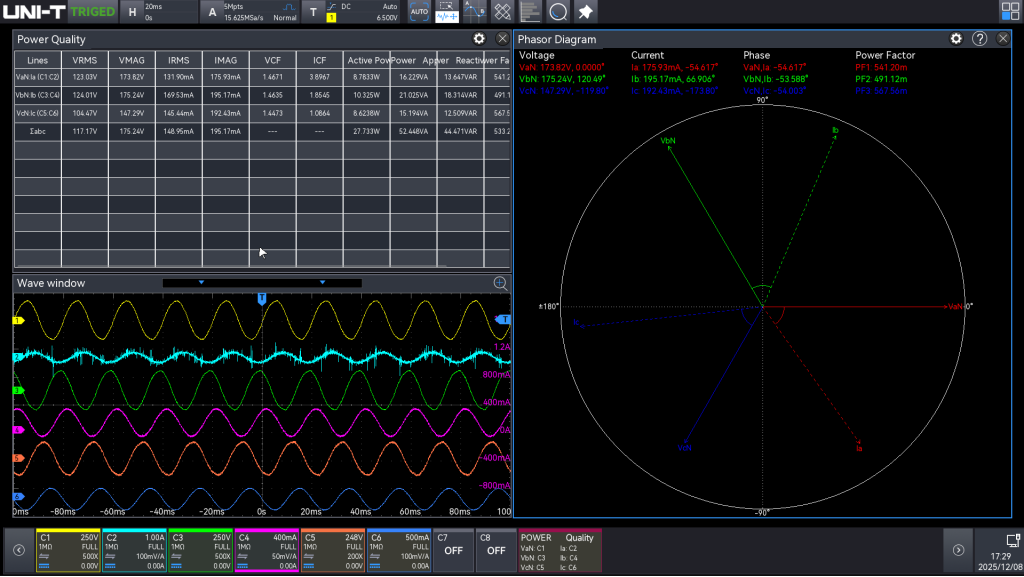Open the window layout grid icon
This screenshot has height=577, width=1024.
(1010, 11)
